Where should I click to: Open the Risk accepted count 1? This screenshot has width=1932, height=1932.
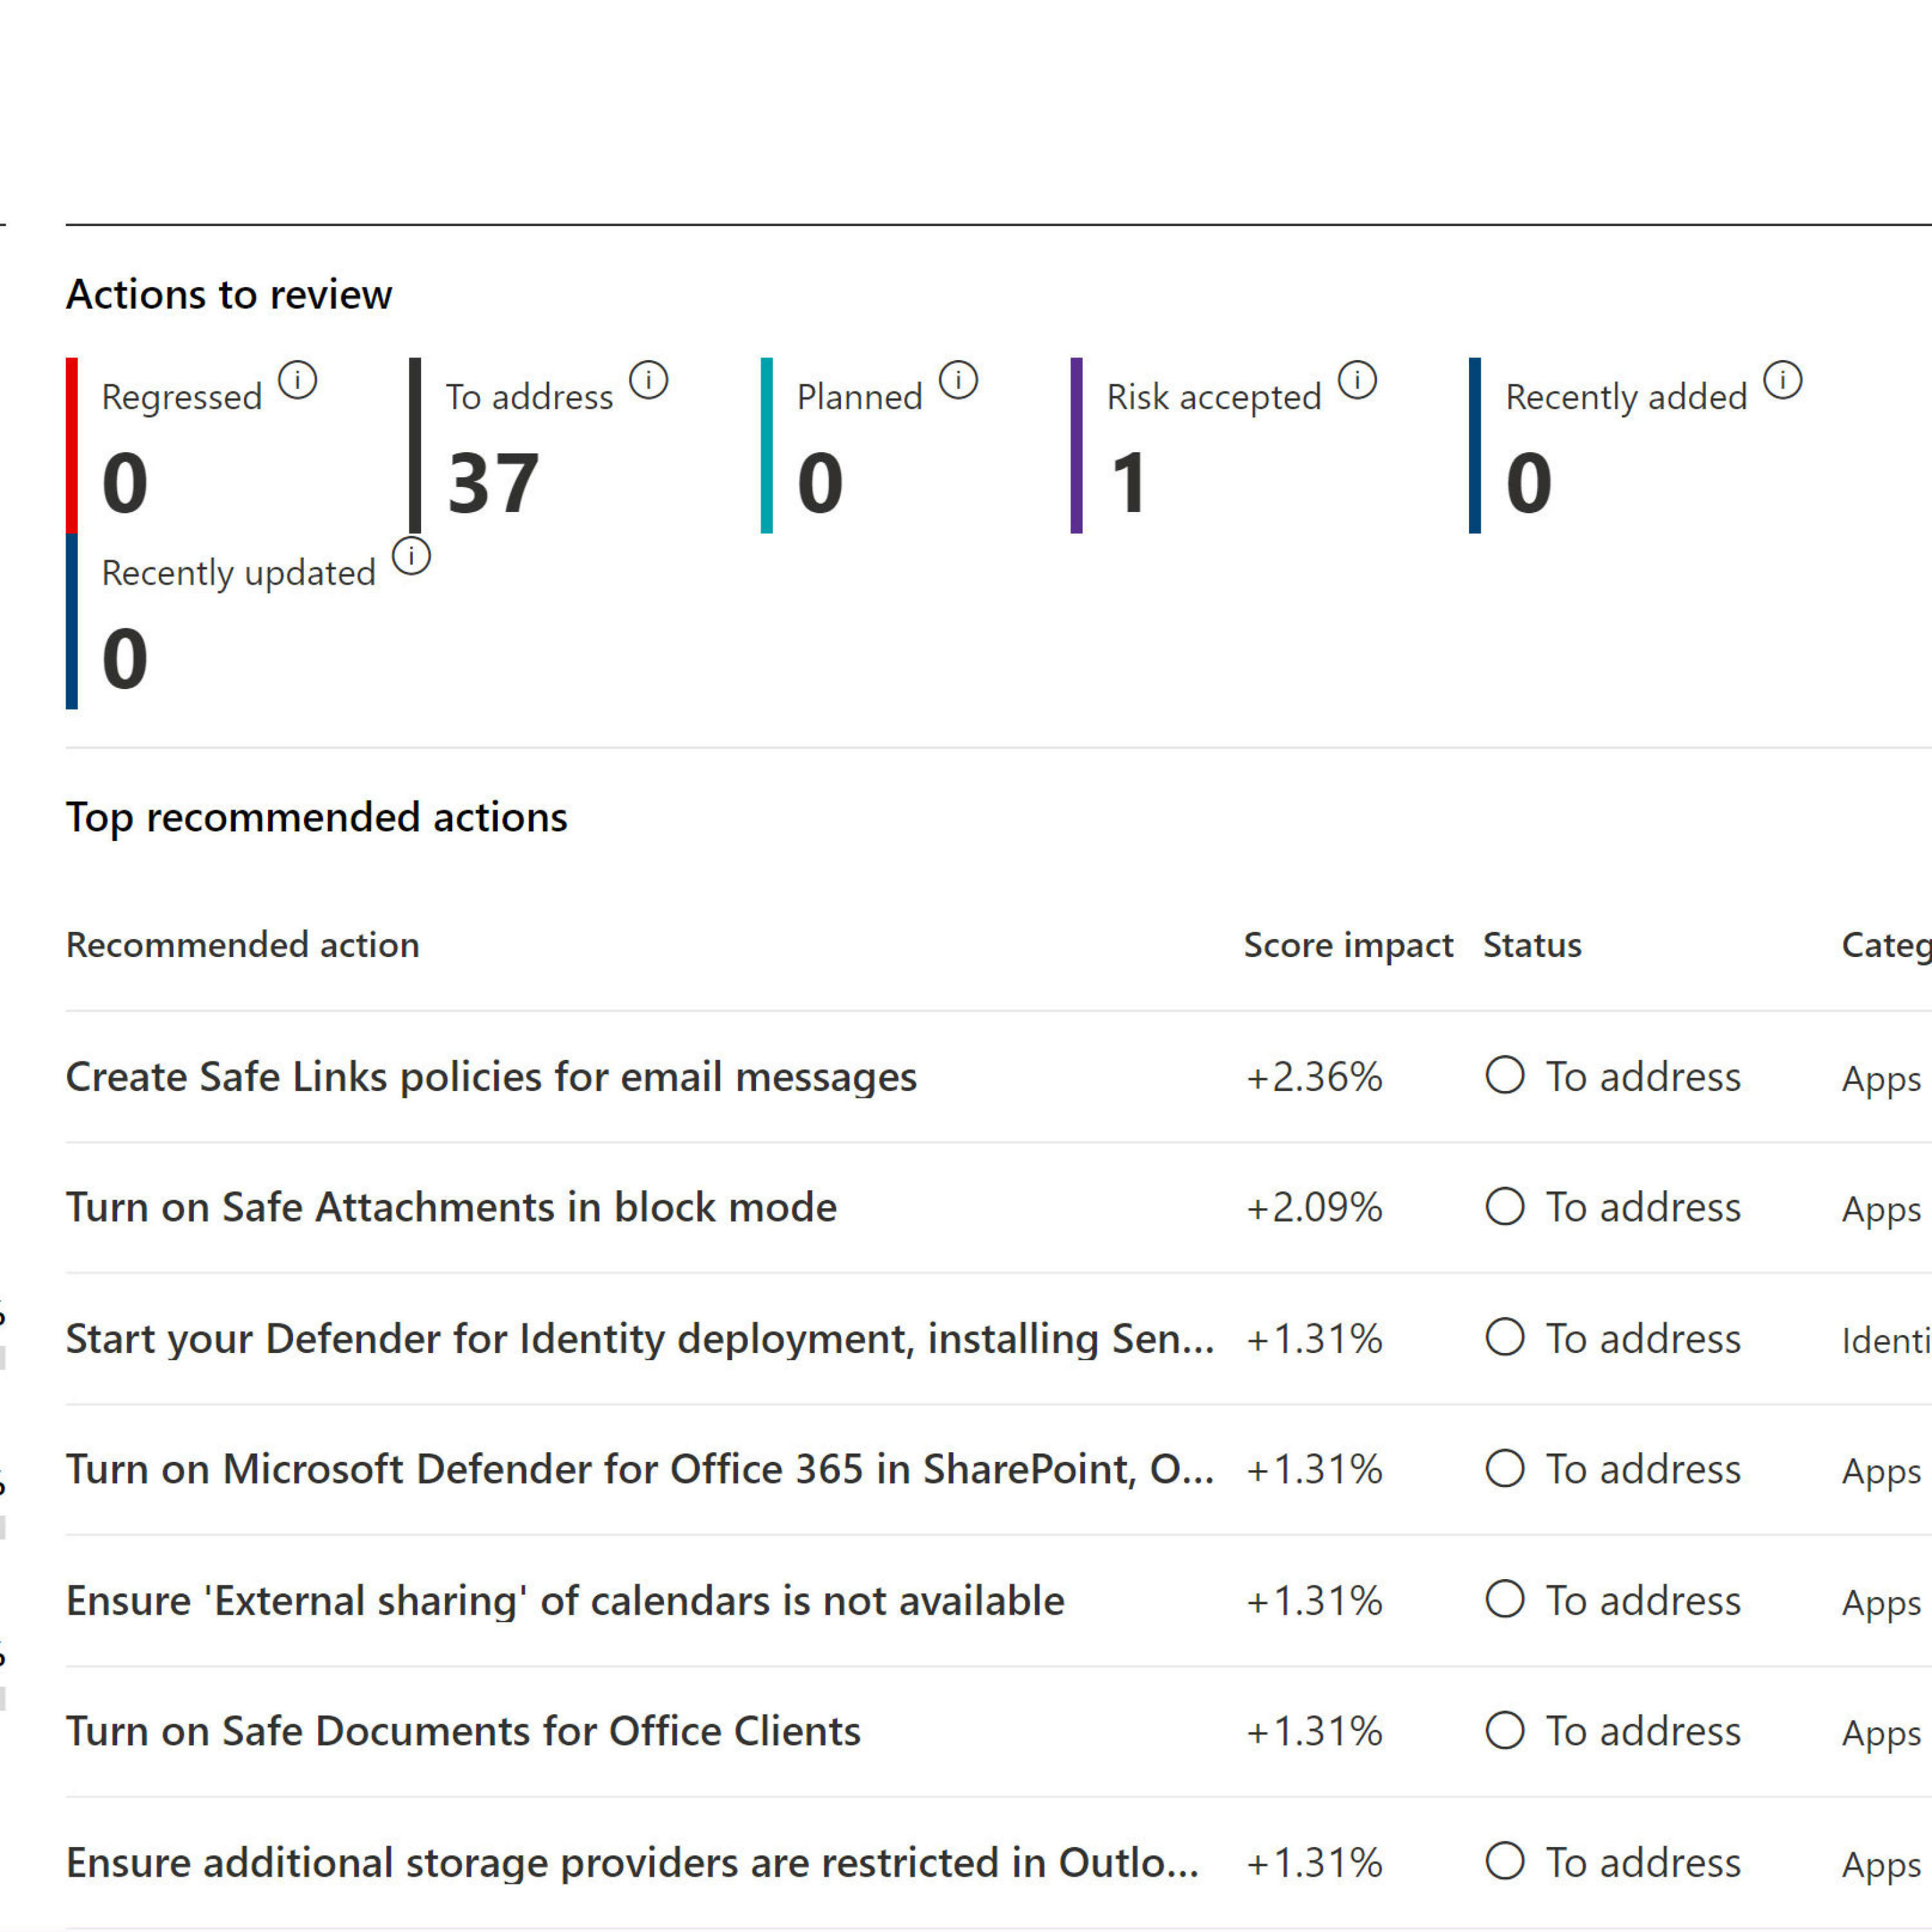pyautogui.click(x=1129, y=484)
